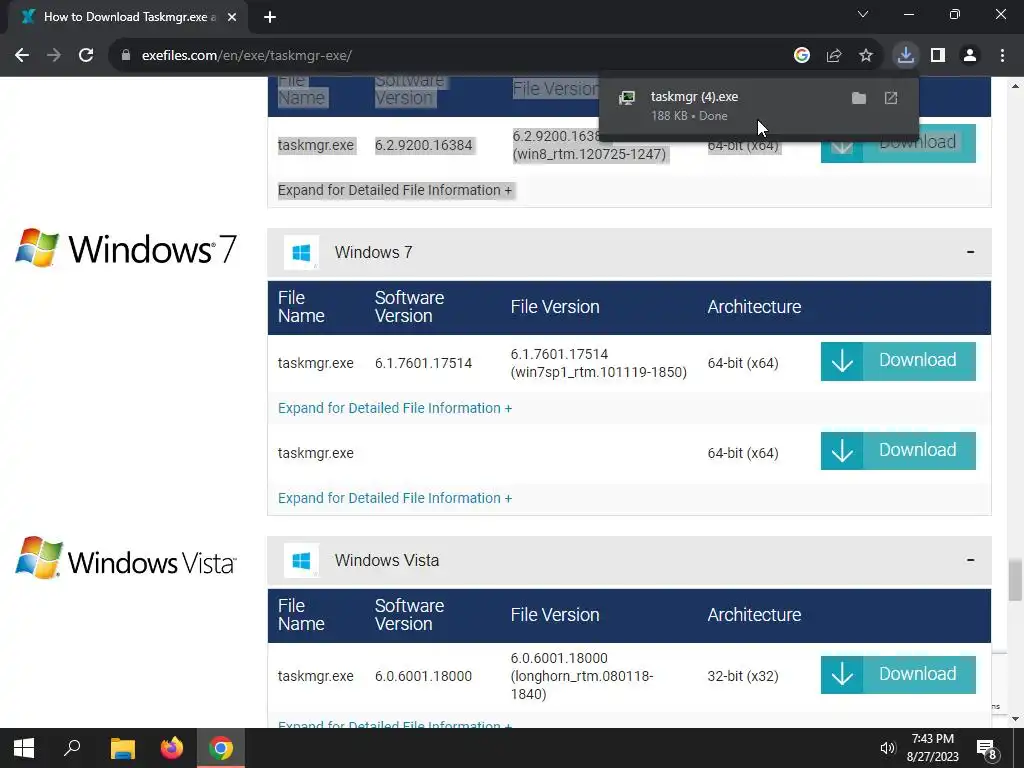
Task: Open the Windows Start menu
Action: (x=24, y=748)
